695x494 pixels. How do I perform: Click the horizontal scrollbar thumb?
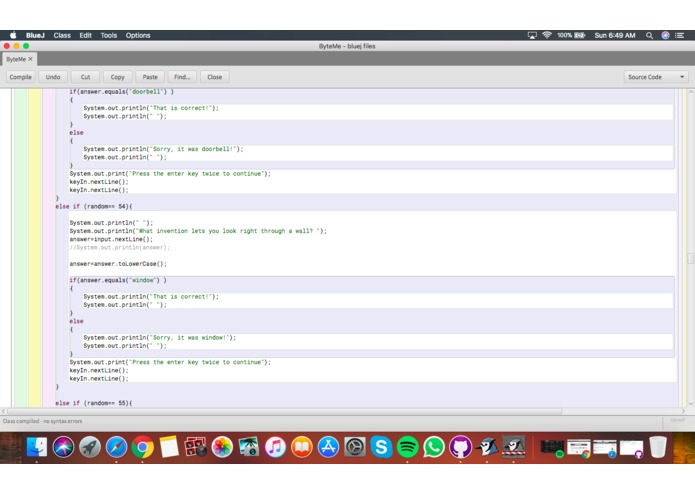pos(285,411)
